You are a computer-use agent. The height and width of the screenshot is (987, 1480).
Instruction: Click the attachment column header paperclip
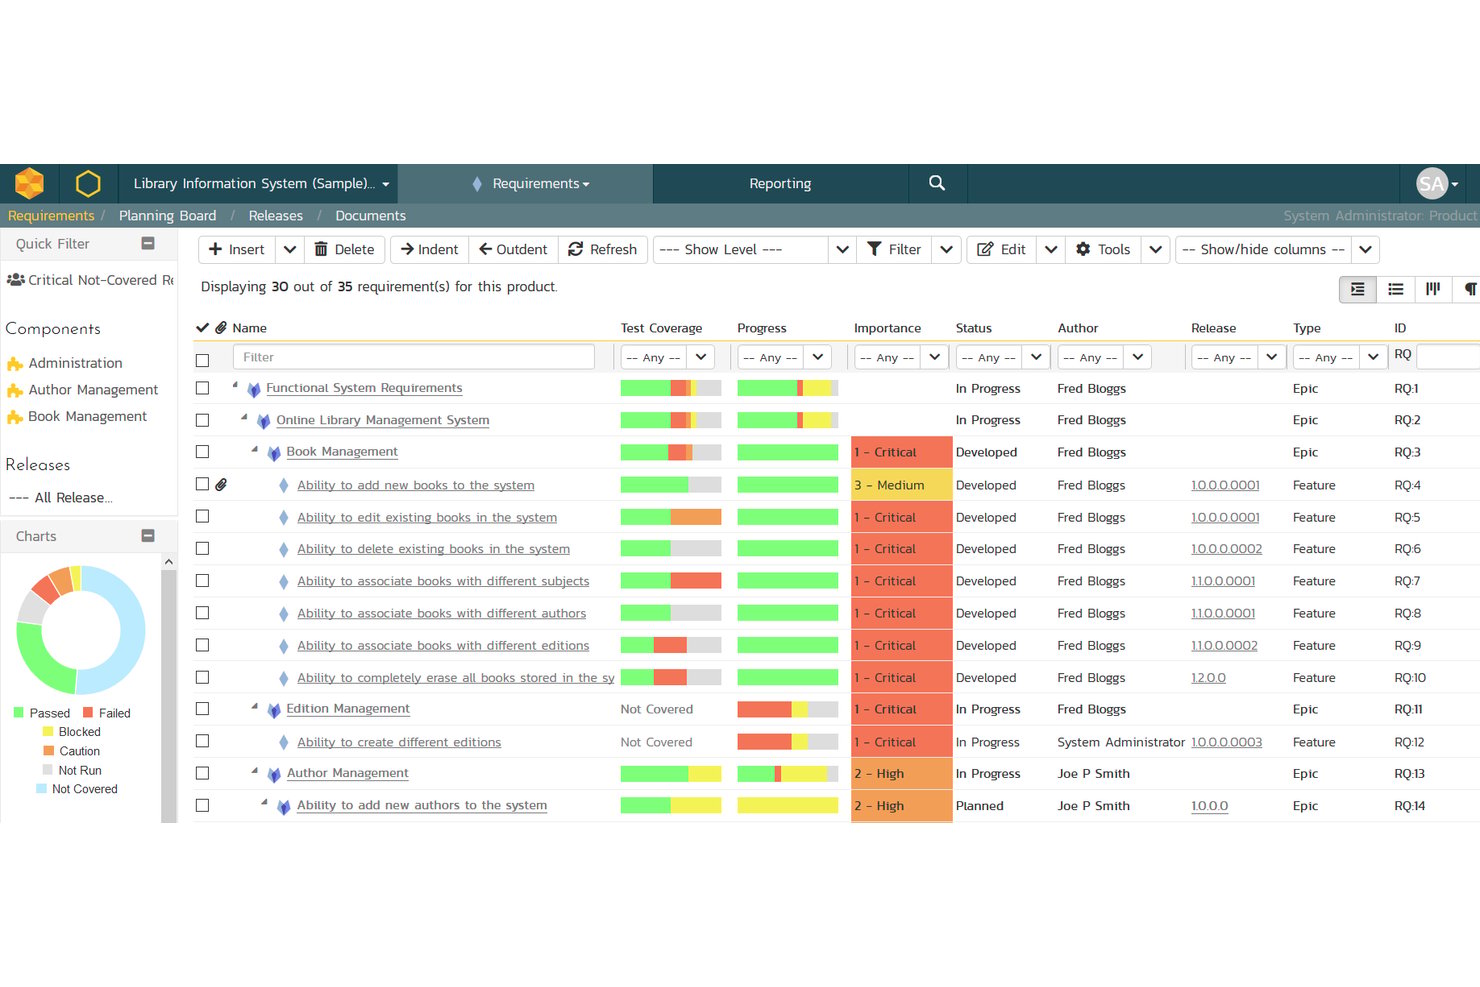pos(221,327)
